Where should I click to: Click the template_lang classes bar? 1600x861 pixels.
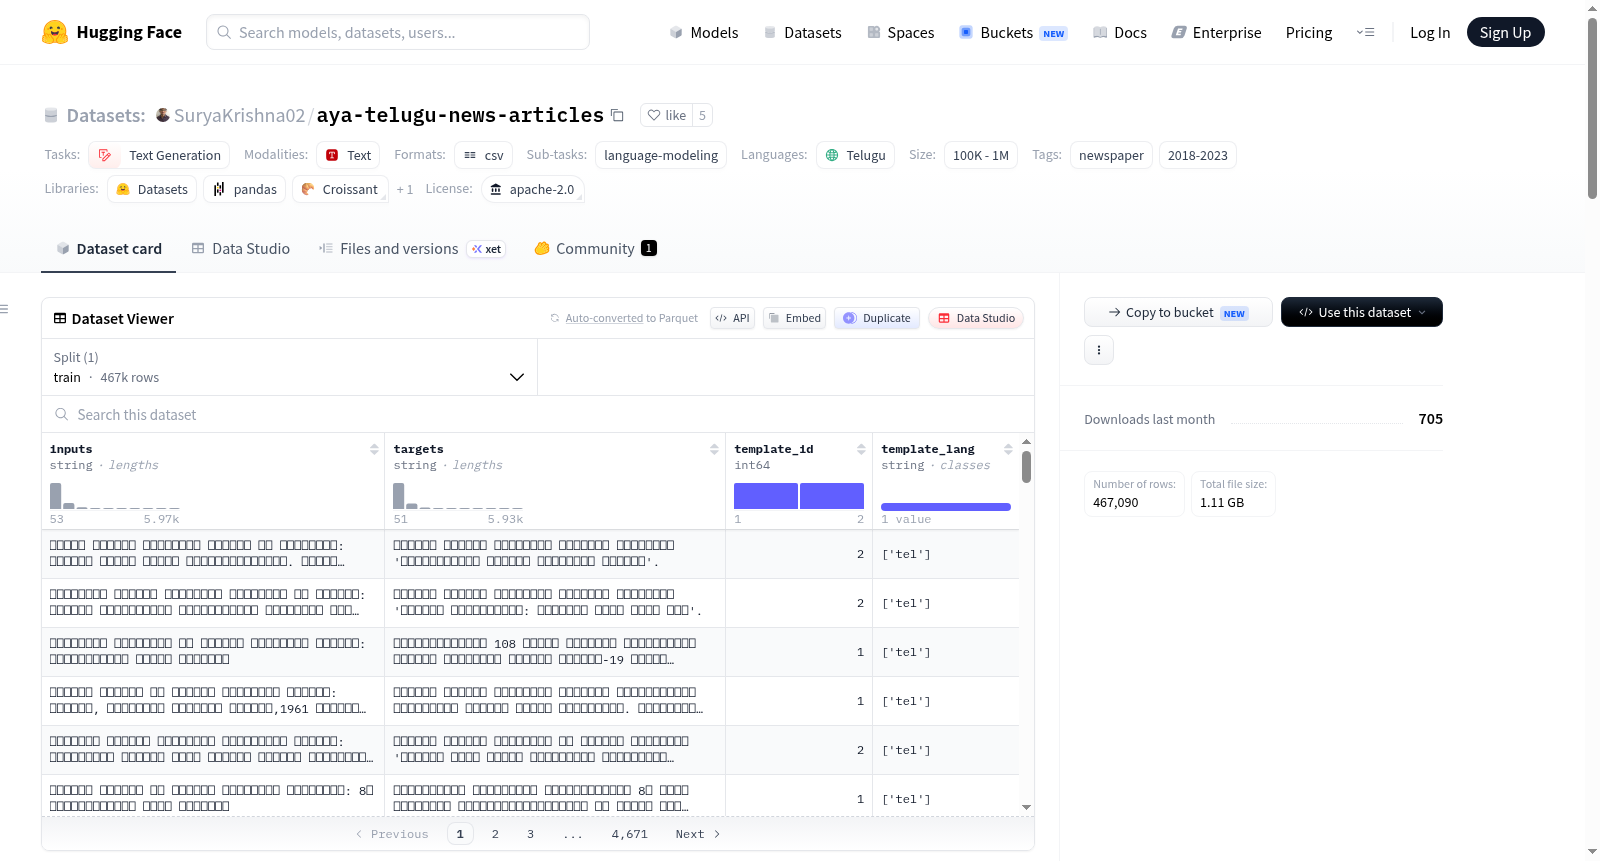[946, 507]
